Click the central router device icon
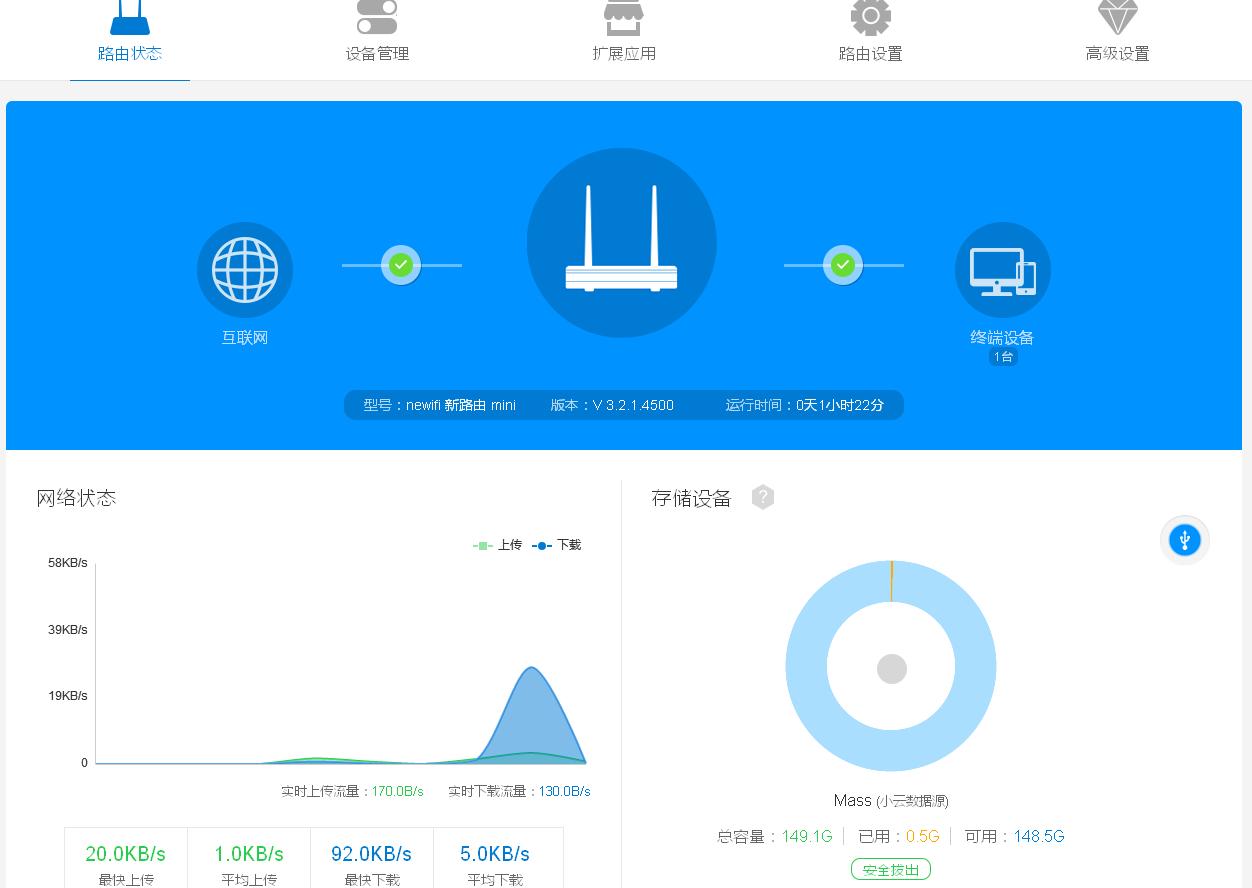 coord(622,242)
